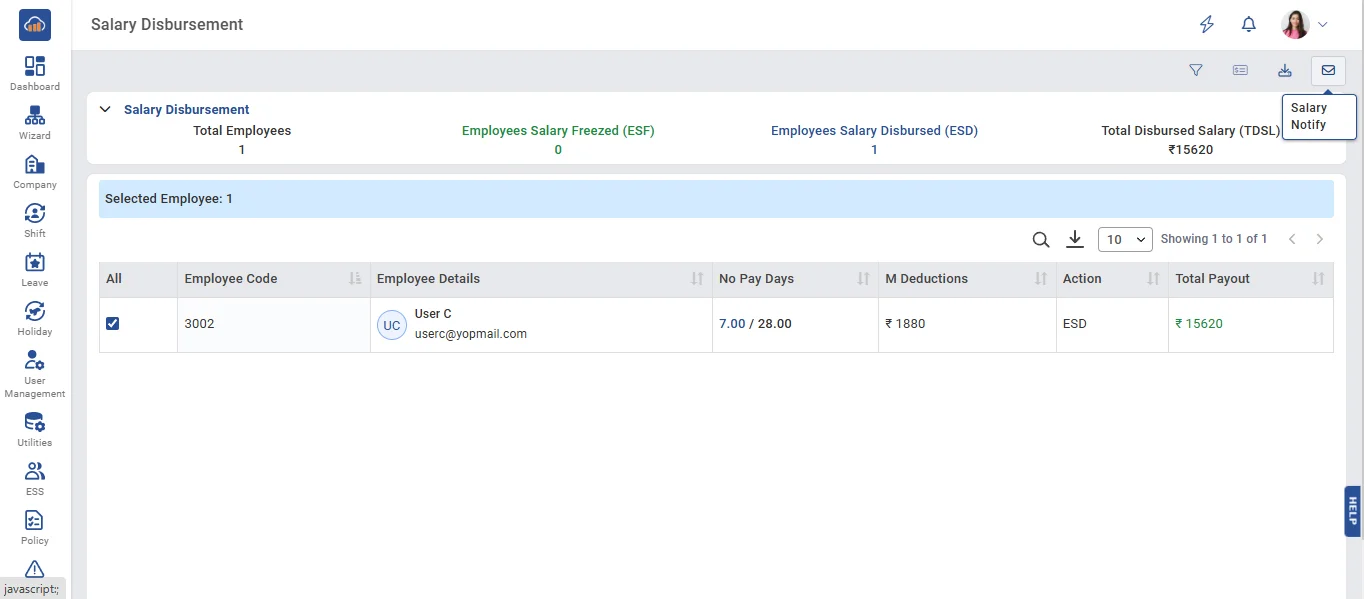Click the download icon in top toolbar
The image size is (1364, 599).
(x=1285, y=70)
